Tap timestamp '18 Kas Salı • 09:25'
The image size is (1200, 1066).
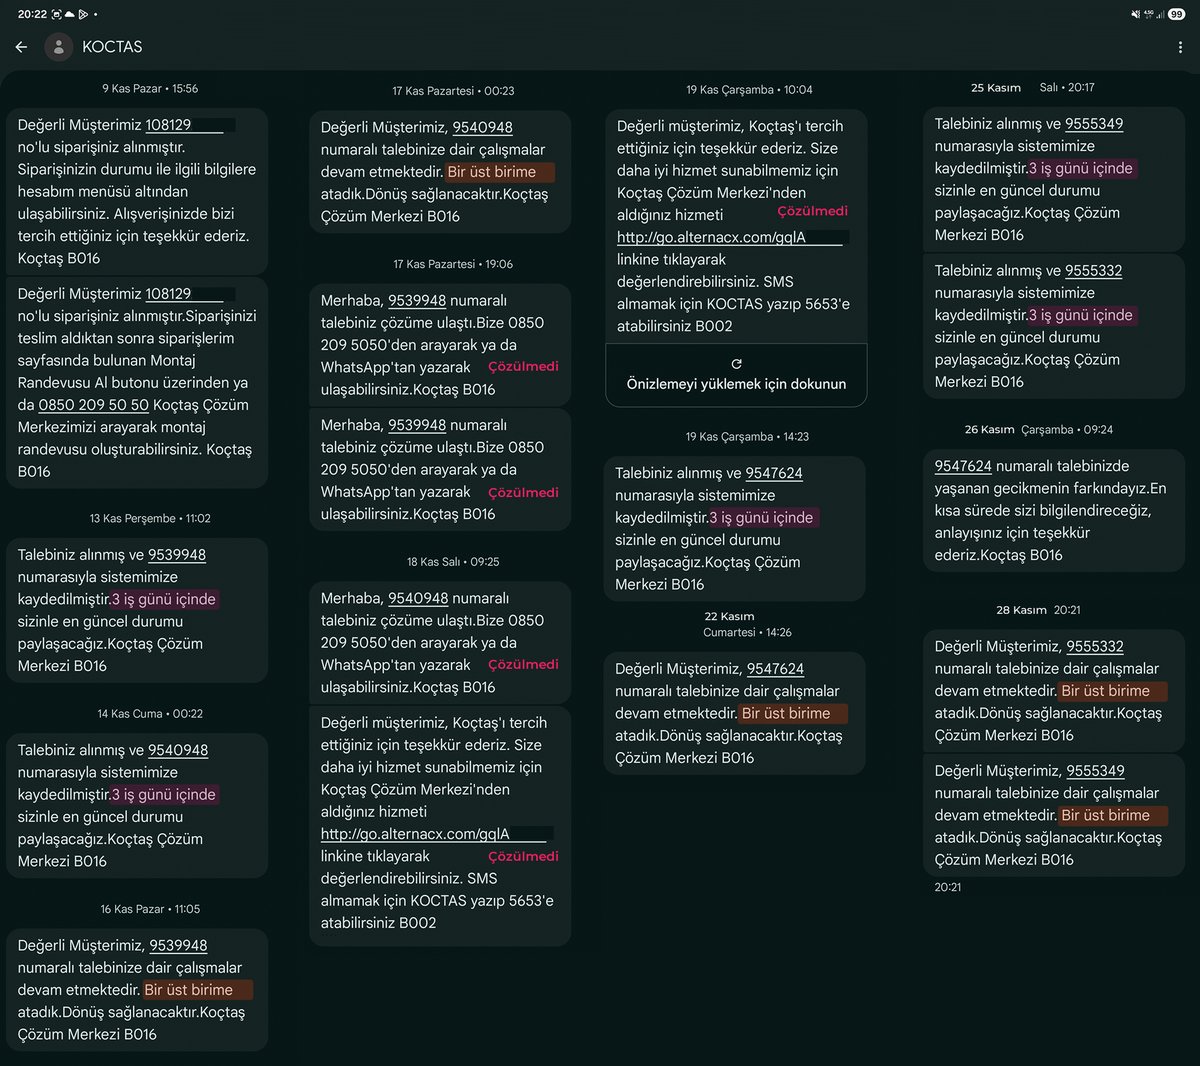click(x=453, y=562)
